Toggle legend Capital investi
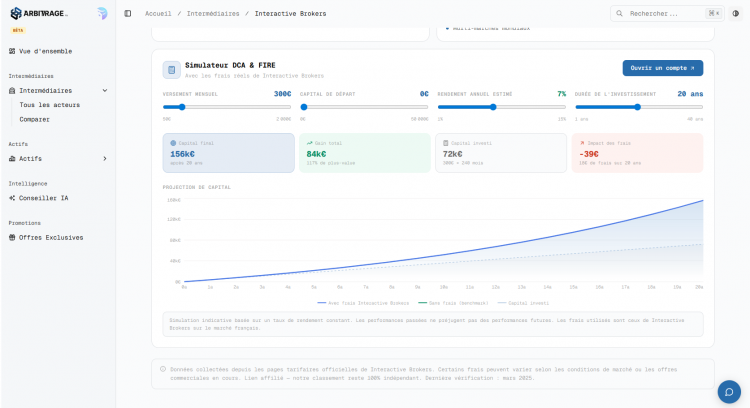 click(523, 303)
